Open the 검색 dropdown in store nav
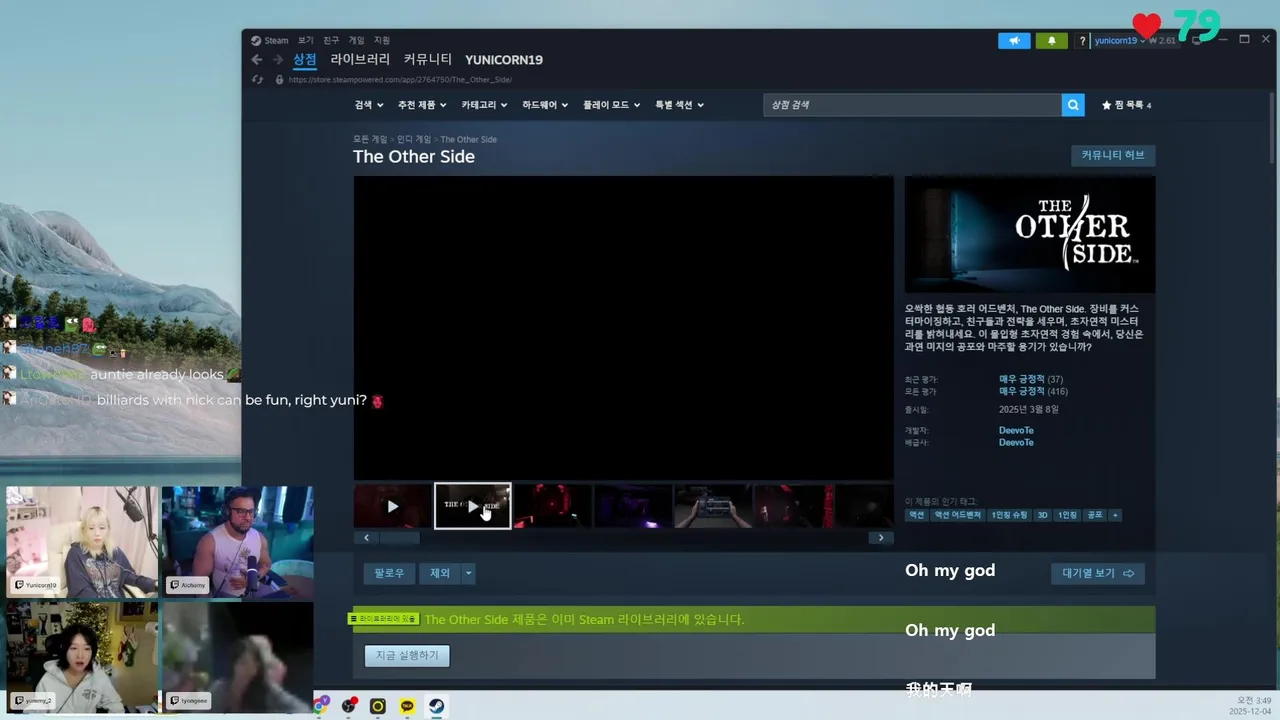Image resolution: width=1280 pixels, height=720 pixels. pyautogui.click(x=368, y=105)
